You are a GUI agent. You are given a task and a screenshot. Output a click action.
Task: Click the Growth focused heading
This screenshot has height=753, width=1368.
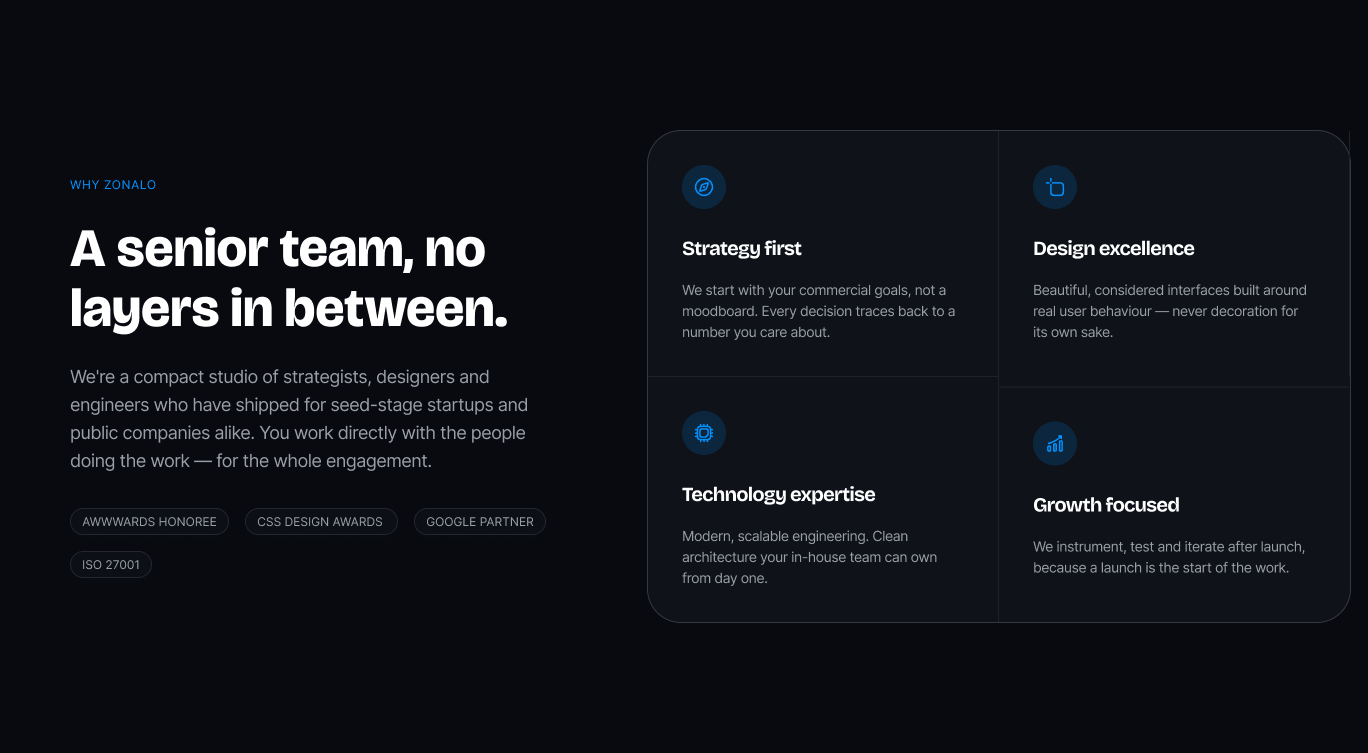[1106, 505]
